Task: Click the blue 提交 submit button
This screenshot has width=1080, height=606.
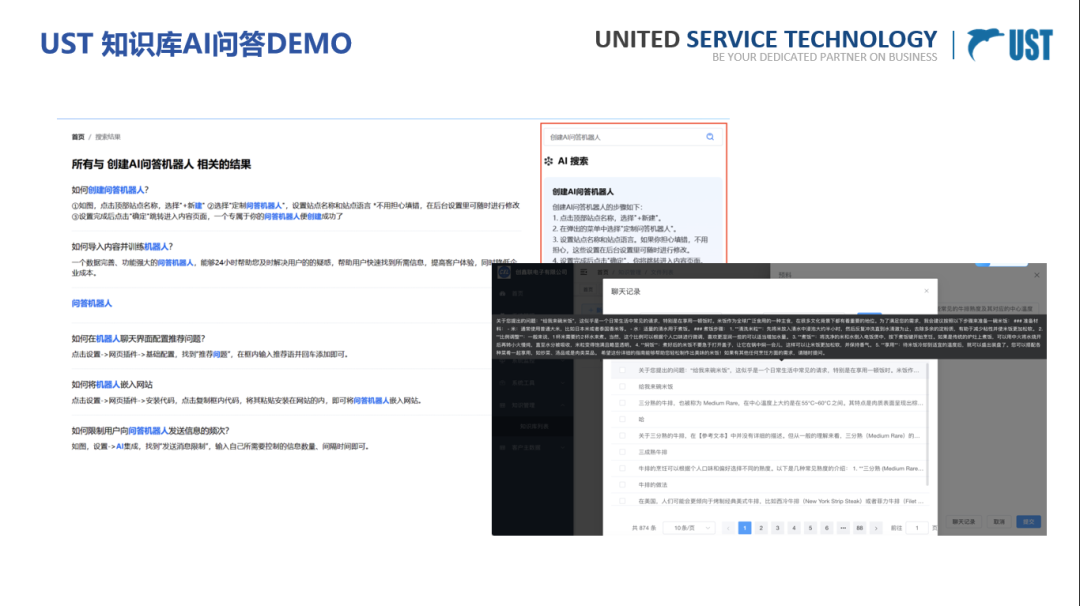Action: point(1028,522)
